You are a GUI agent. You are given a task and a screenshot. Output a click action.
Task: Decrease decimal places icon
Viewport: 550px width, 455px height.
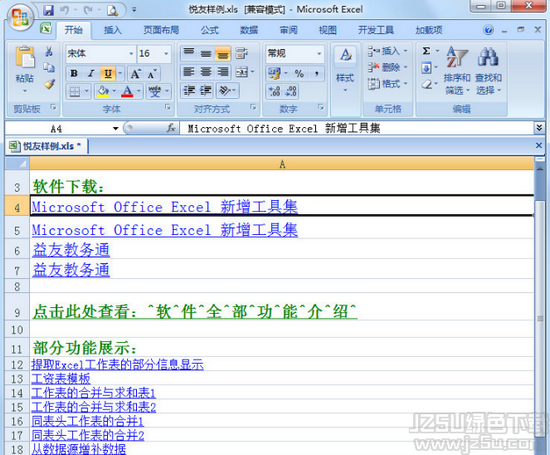pos(291,92)
